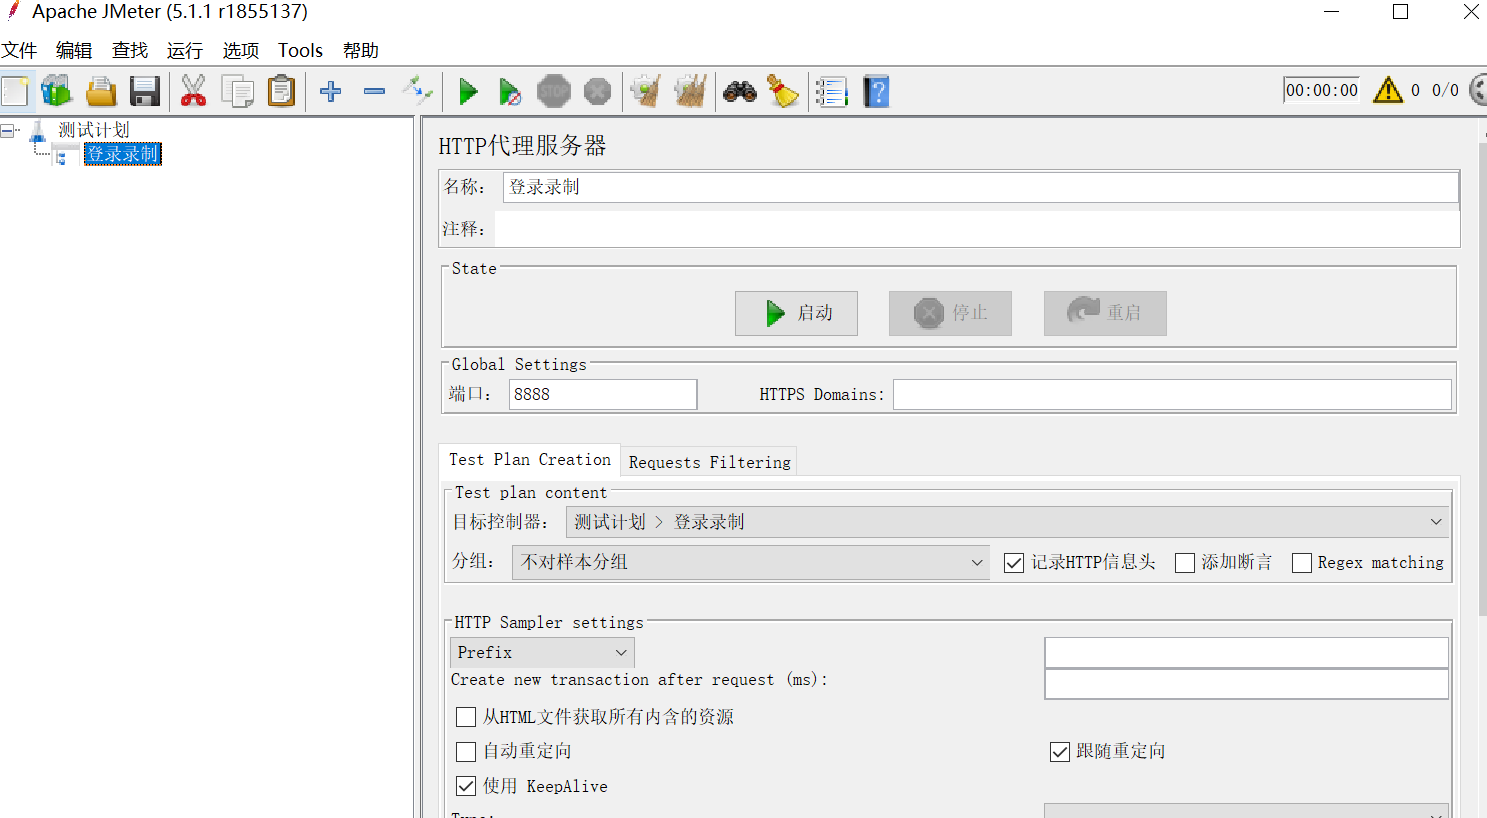The height and width of the screenshot is (818, 1487).
Task: Select the 测试计划 tree label
Action: 94,130
